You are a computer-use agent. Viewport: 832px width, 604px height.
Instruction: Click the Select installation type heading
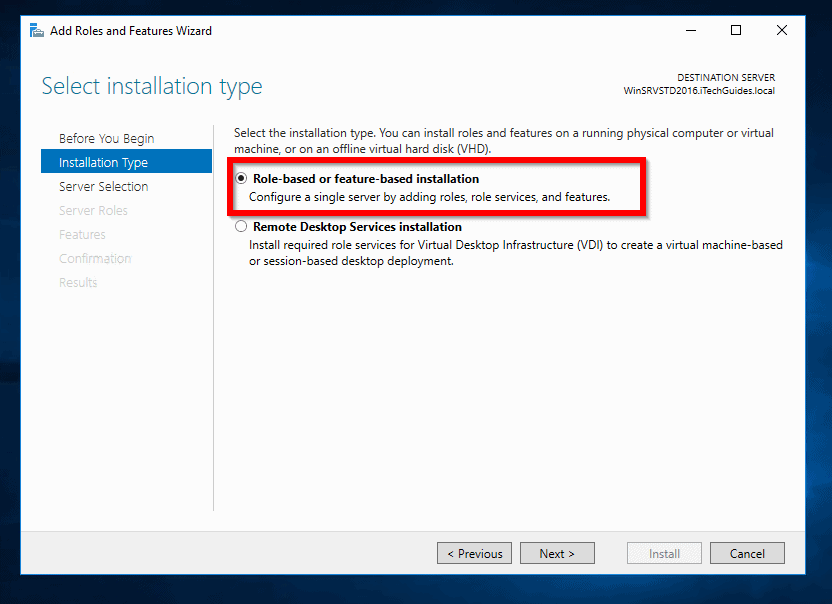[152, 86]
